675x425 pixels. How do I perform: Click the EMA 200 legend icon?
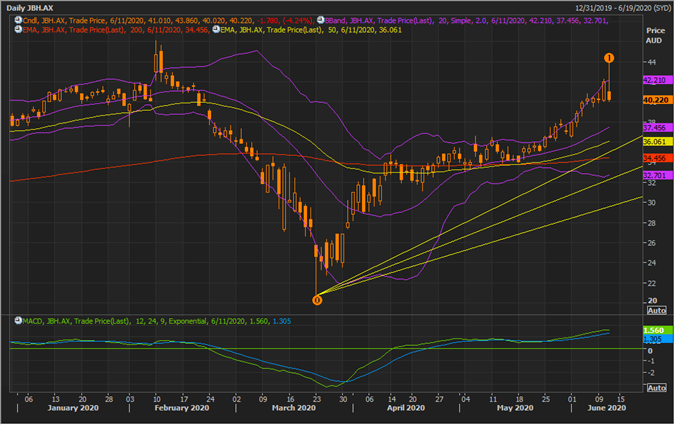click(x=18, y=30)
